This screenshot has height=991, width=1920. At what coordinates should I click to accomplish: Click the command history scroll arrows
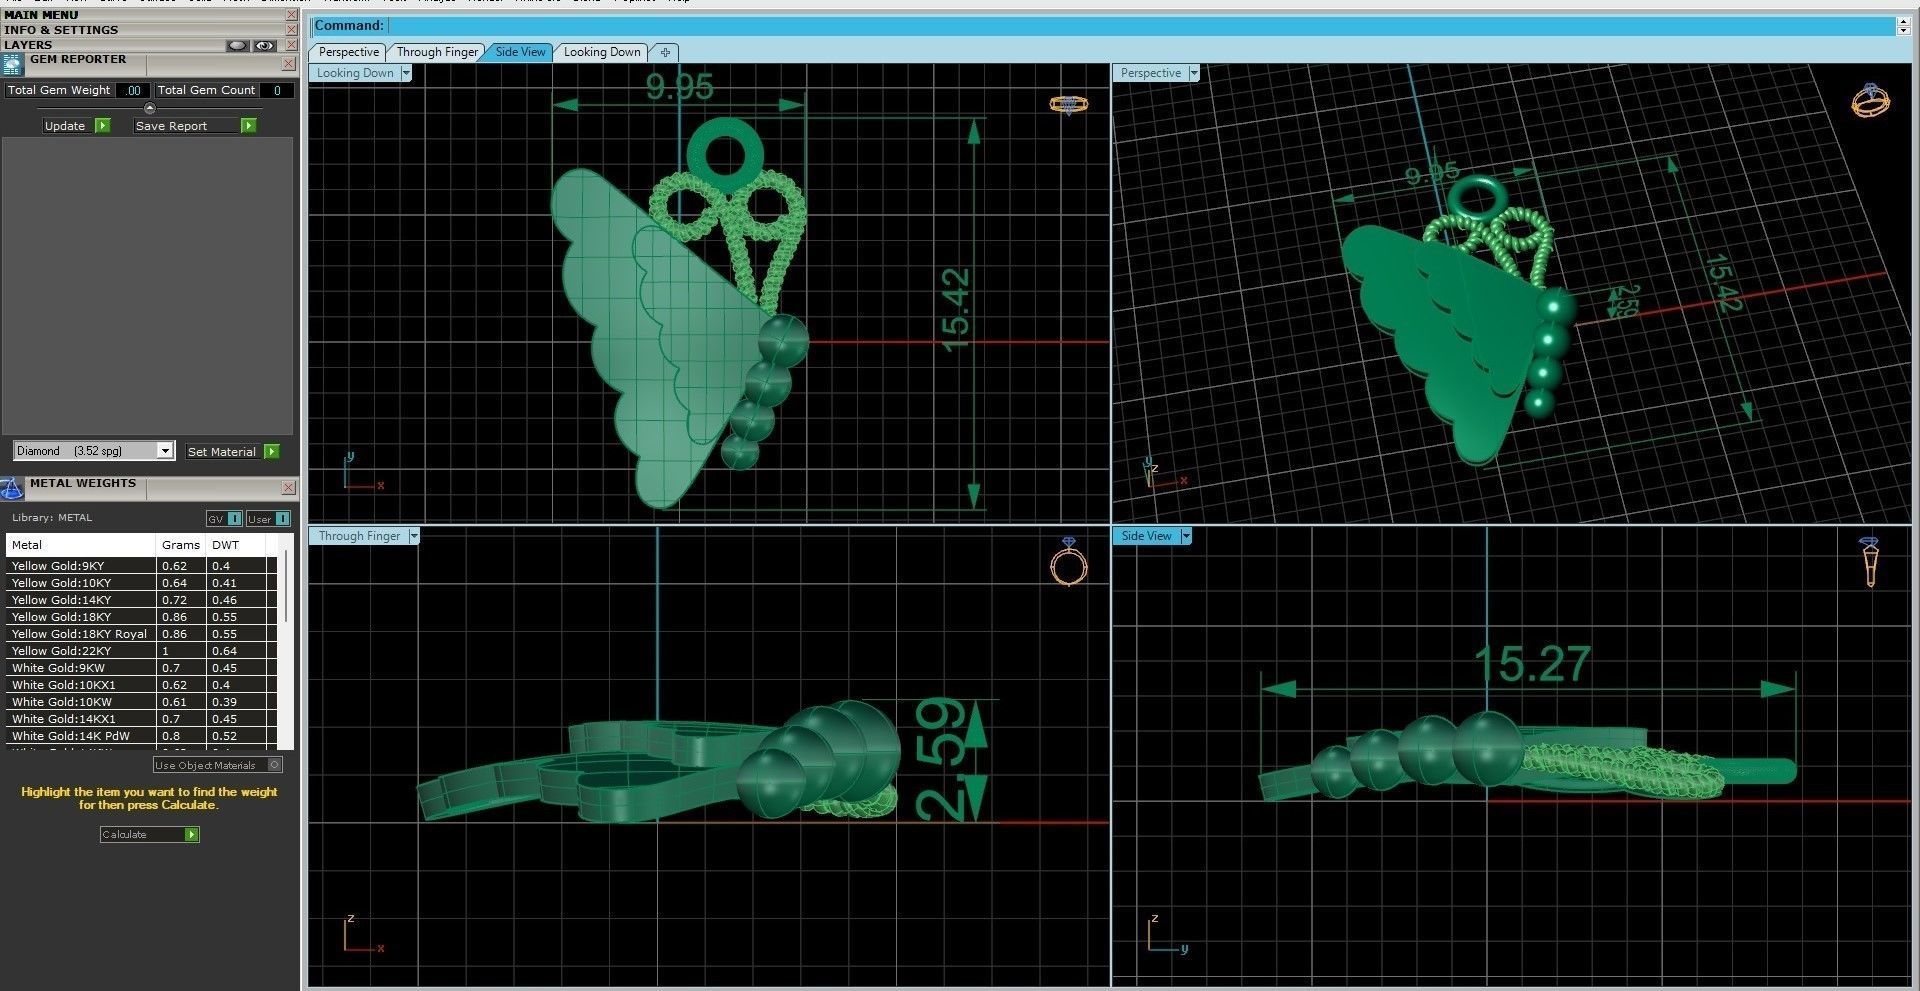[x=1904, y=26]
